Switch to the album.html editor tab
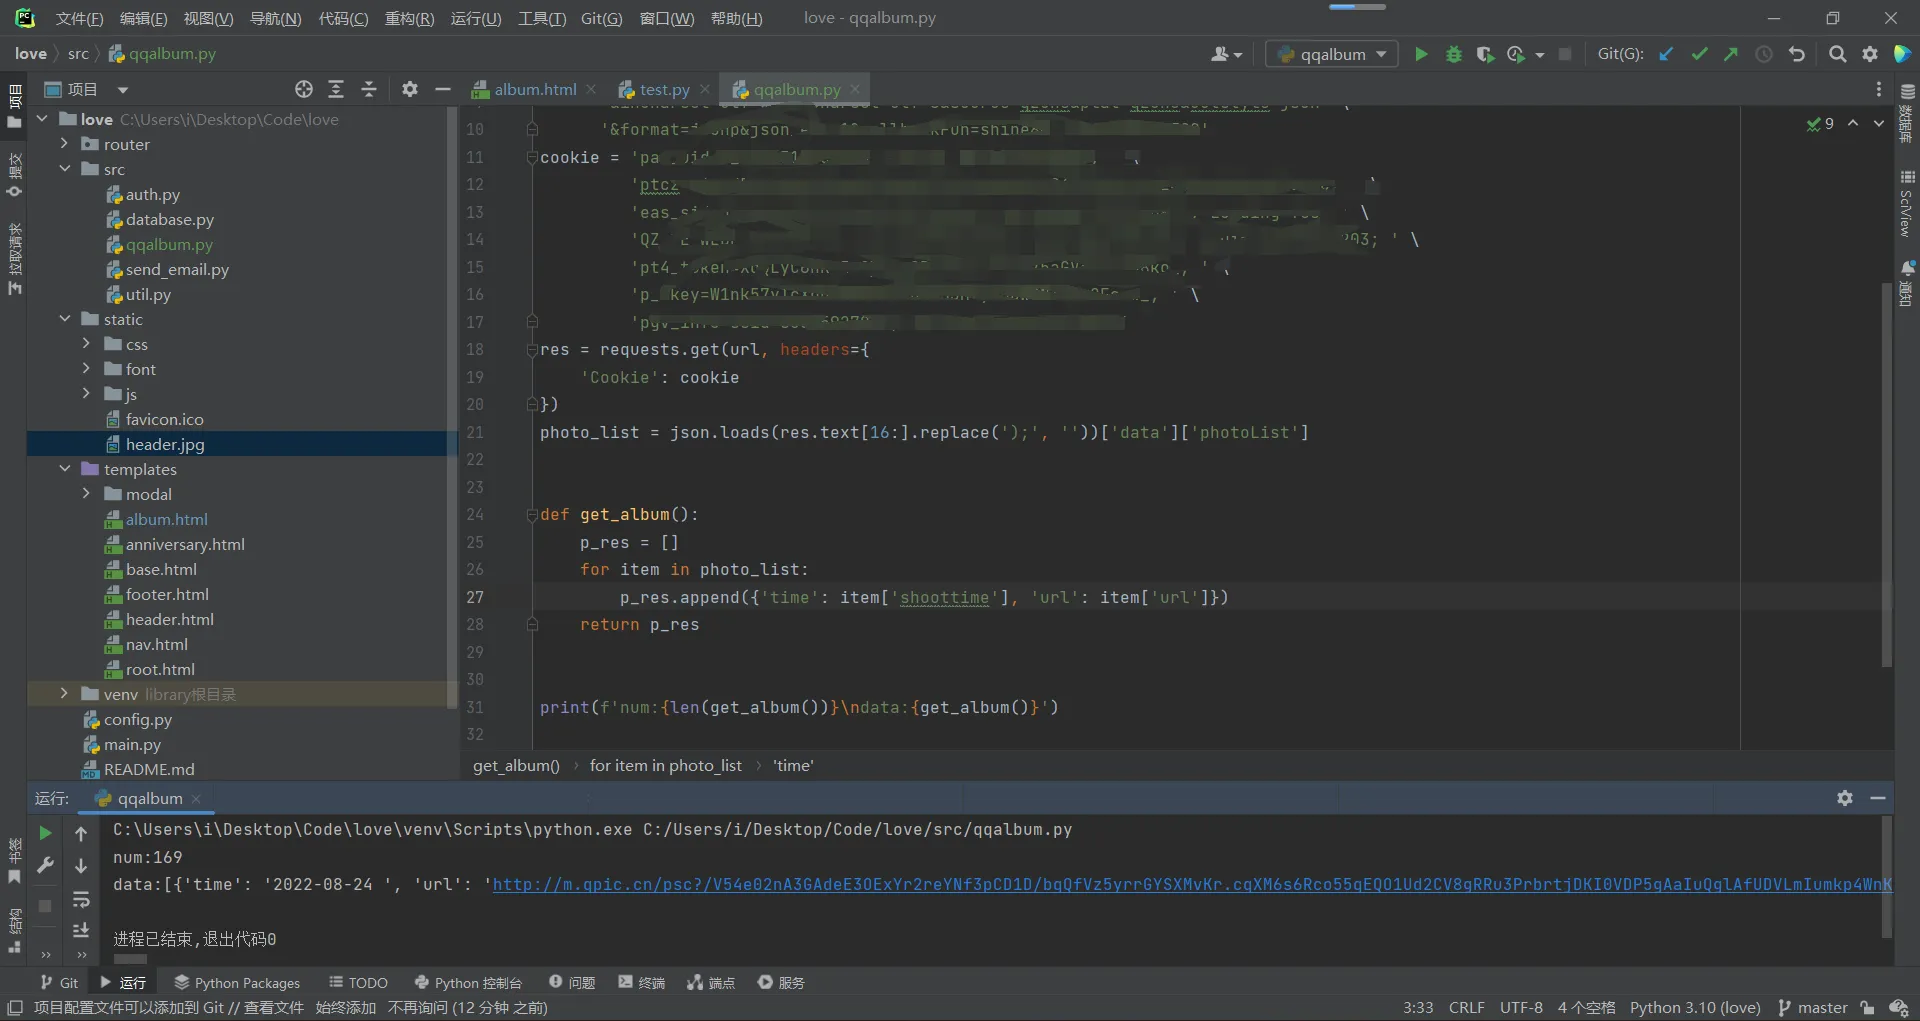The height and width of the screenshot is (1021, 1920). [534, 89]
